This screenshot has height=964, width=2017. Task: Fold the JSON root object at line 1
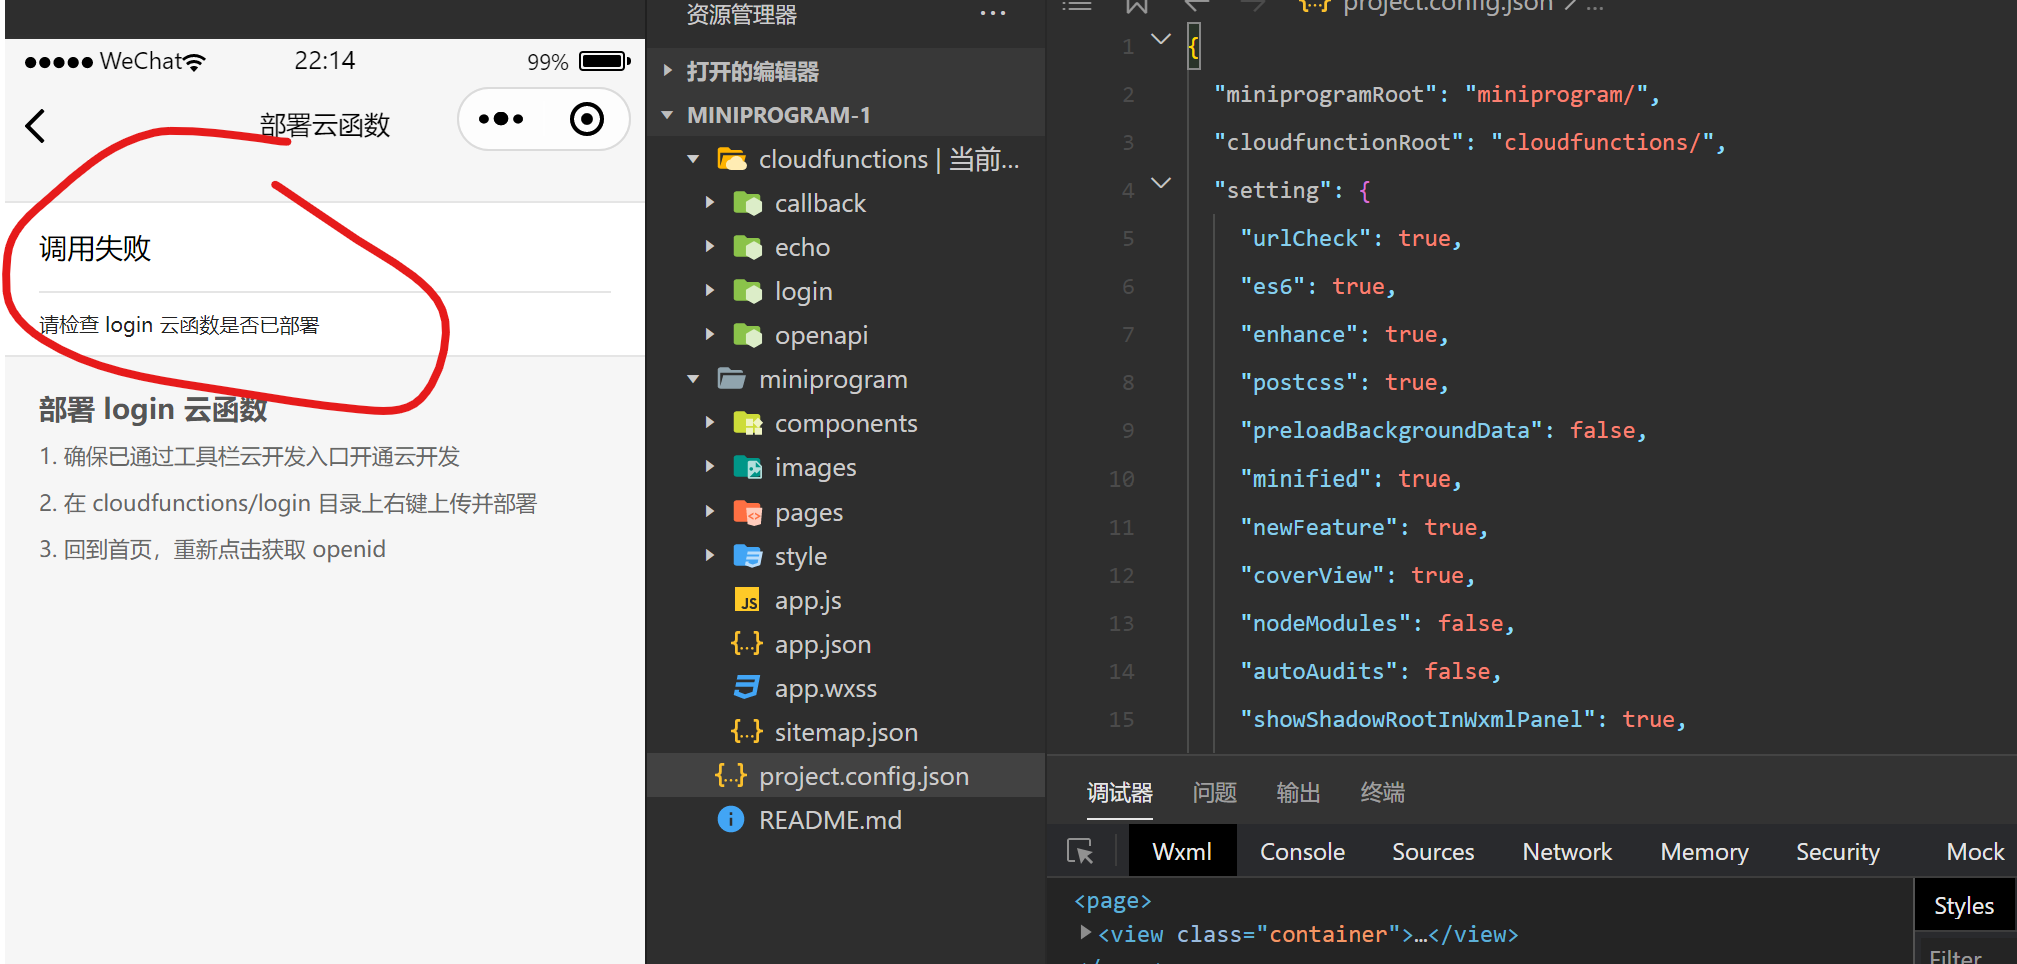point(1161,40)
